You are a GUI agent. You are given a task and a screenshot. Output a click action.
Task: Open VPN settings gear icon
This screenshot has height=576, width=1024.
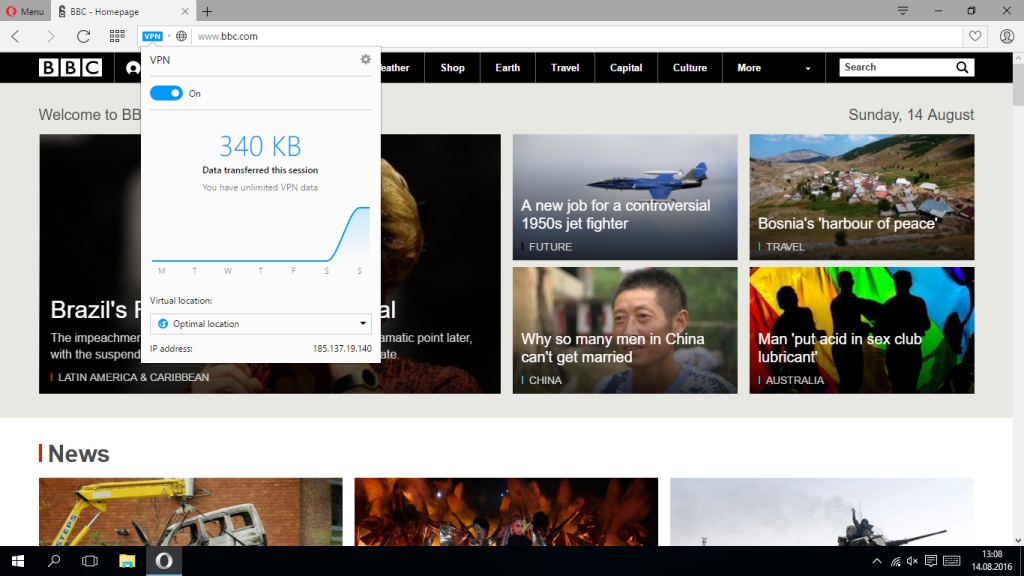(x=365, y=60)
